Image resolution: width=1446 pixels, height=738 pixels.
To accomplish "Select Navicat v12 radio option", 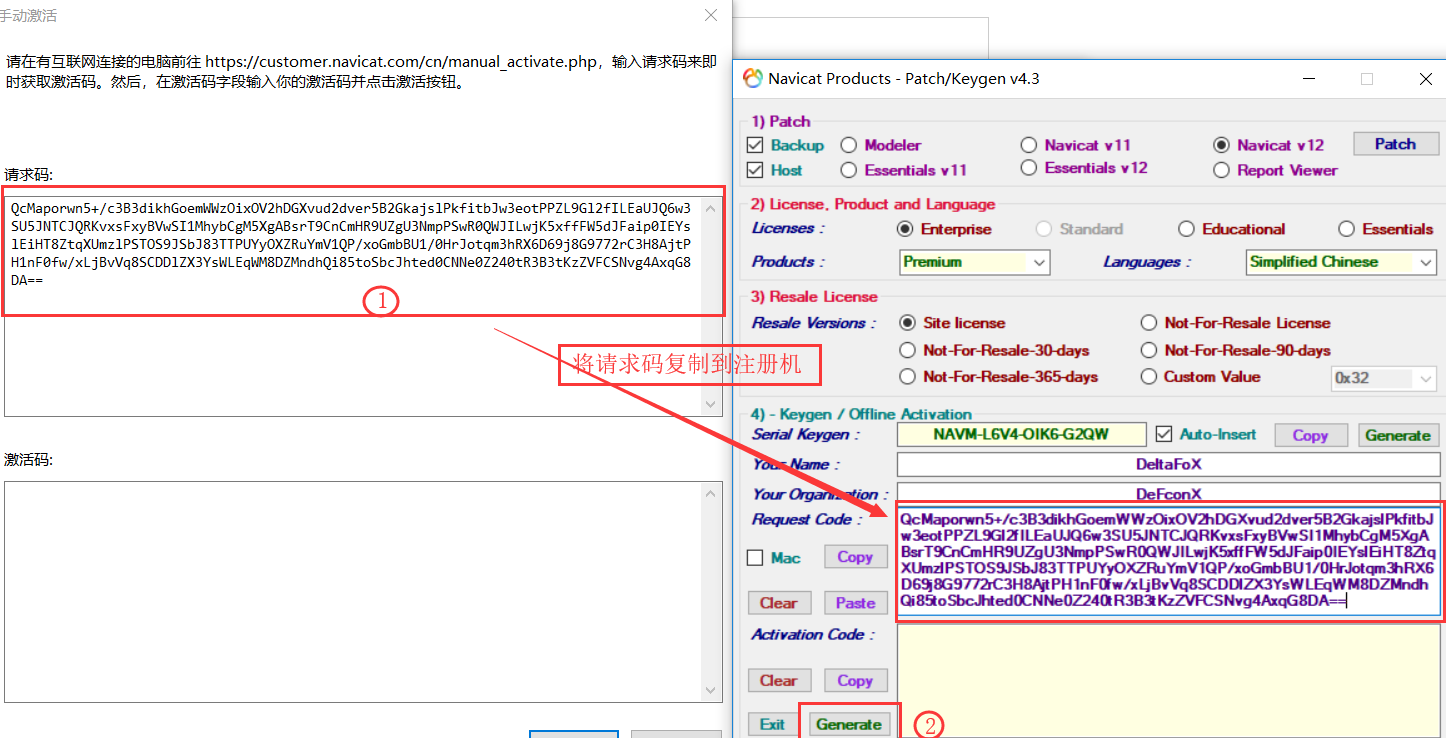I will pos(1221,146).
